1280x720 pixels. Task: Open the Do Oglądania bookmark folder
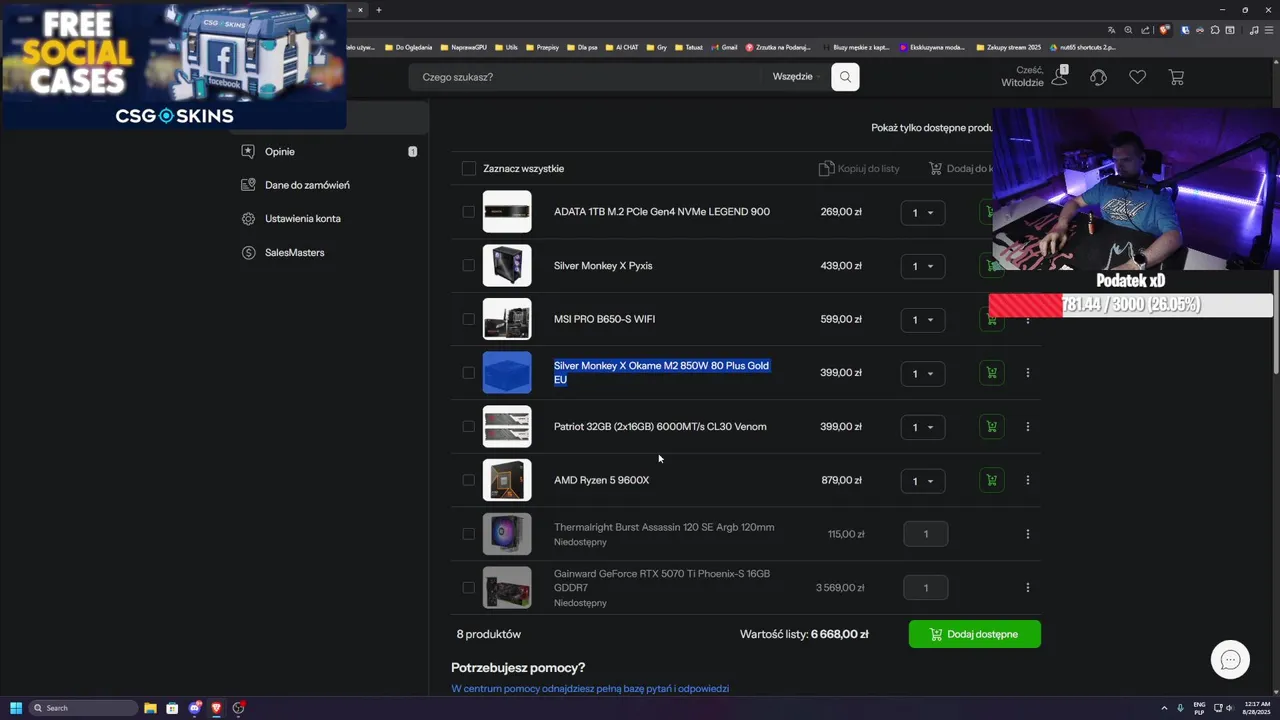(409, 47)
